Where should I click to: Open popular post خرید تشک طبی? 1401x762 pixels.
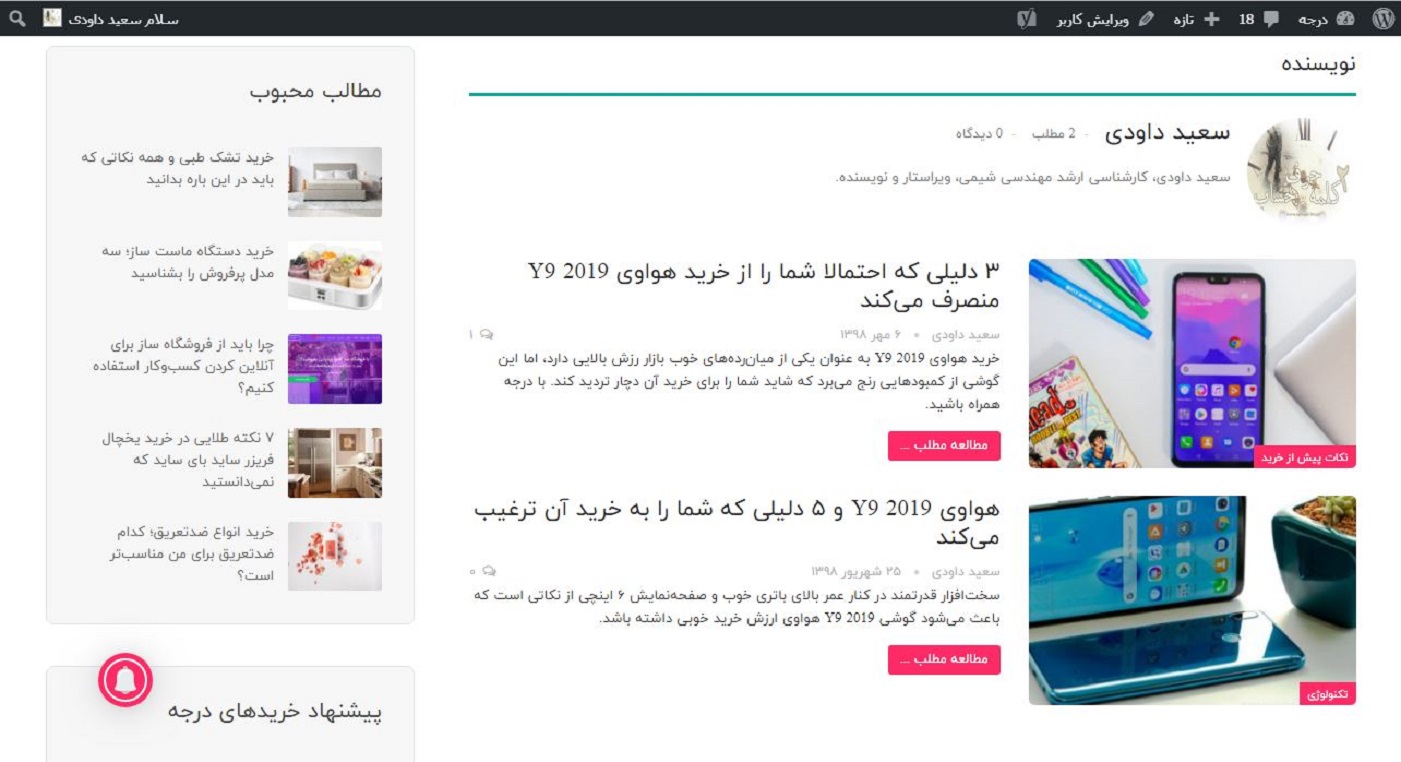(x=177, y=168)
